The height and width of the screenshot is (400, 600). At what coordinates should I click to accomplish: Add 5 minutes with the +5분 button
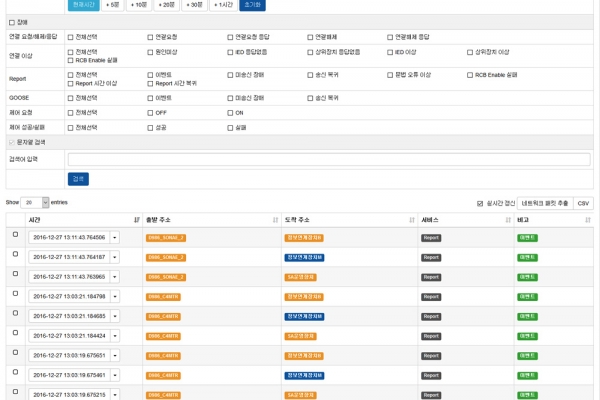pos(112,5)
